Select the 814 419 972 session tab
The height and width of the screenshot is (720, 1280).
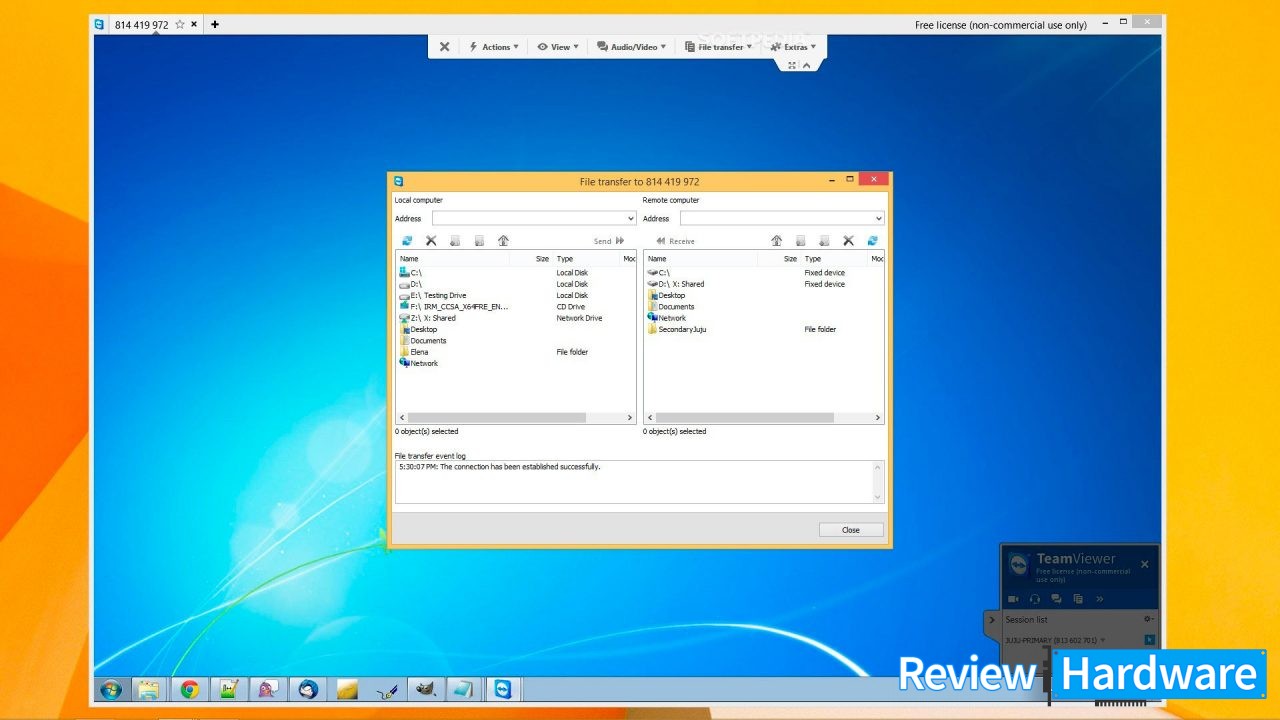click(x=141, y=24)
